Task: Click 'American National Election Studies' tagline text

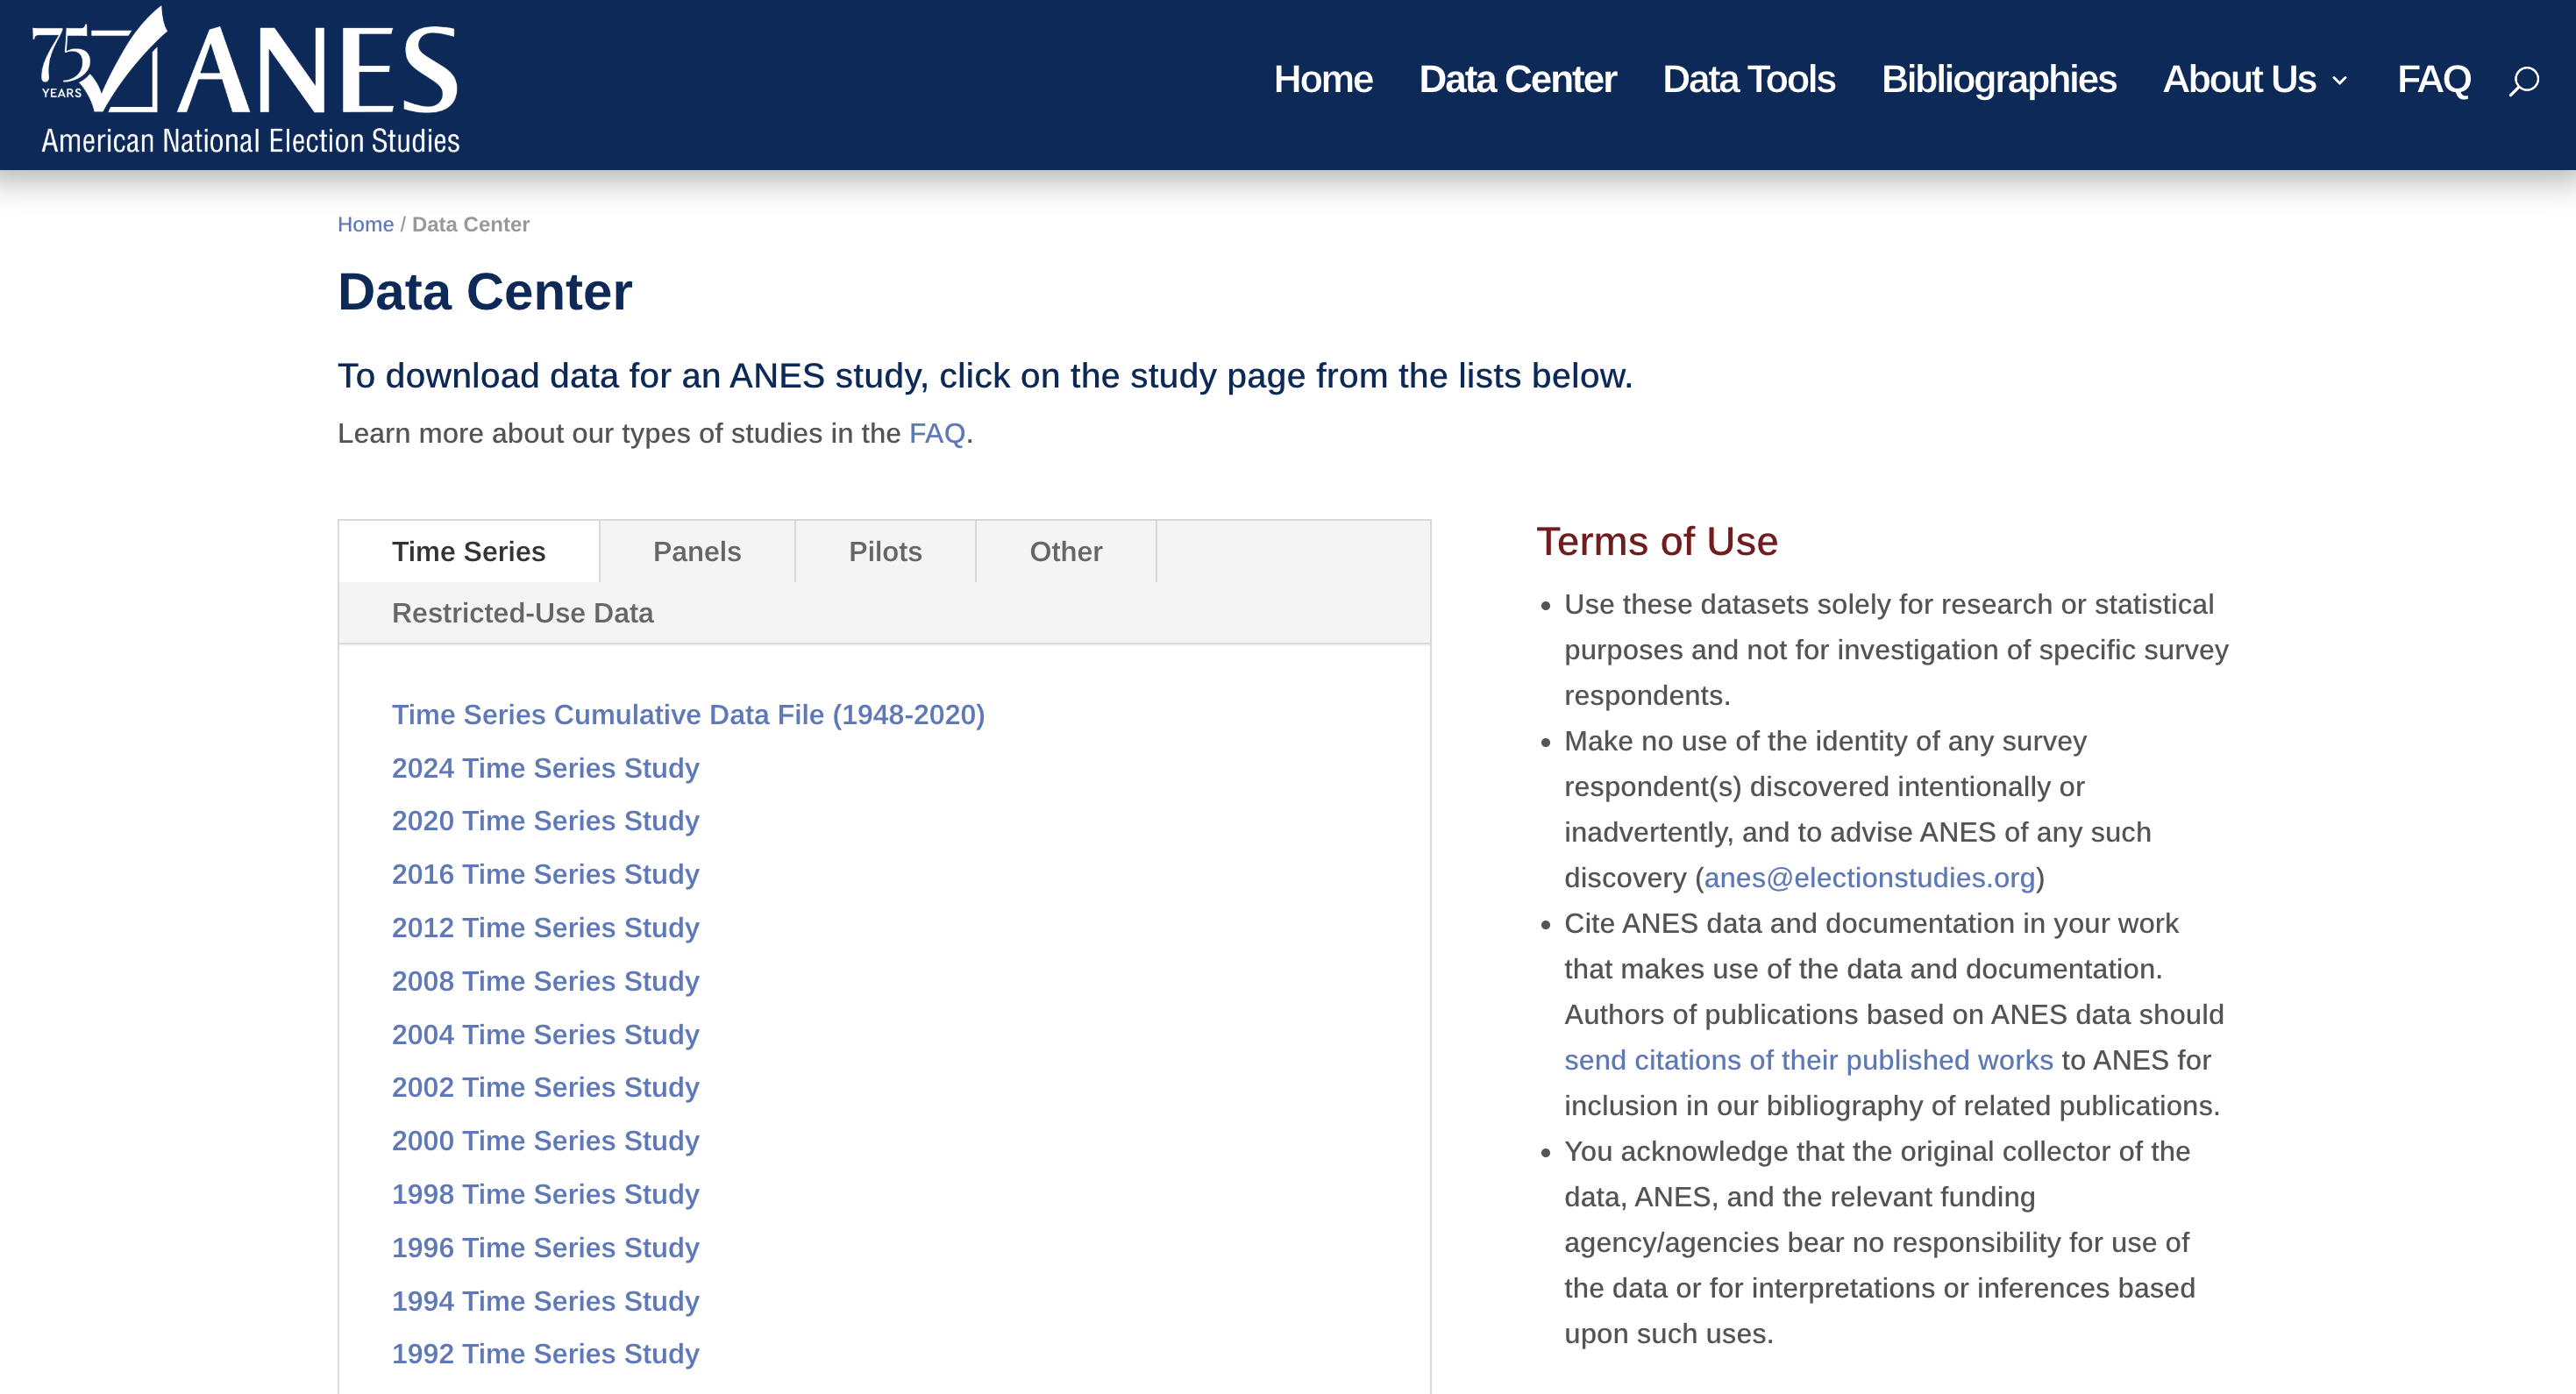Action: coord(250,141)
